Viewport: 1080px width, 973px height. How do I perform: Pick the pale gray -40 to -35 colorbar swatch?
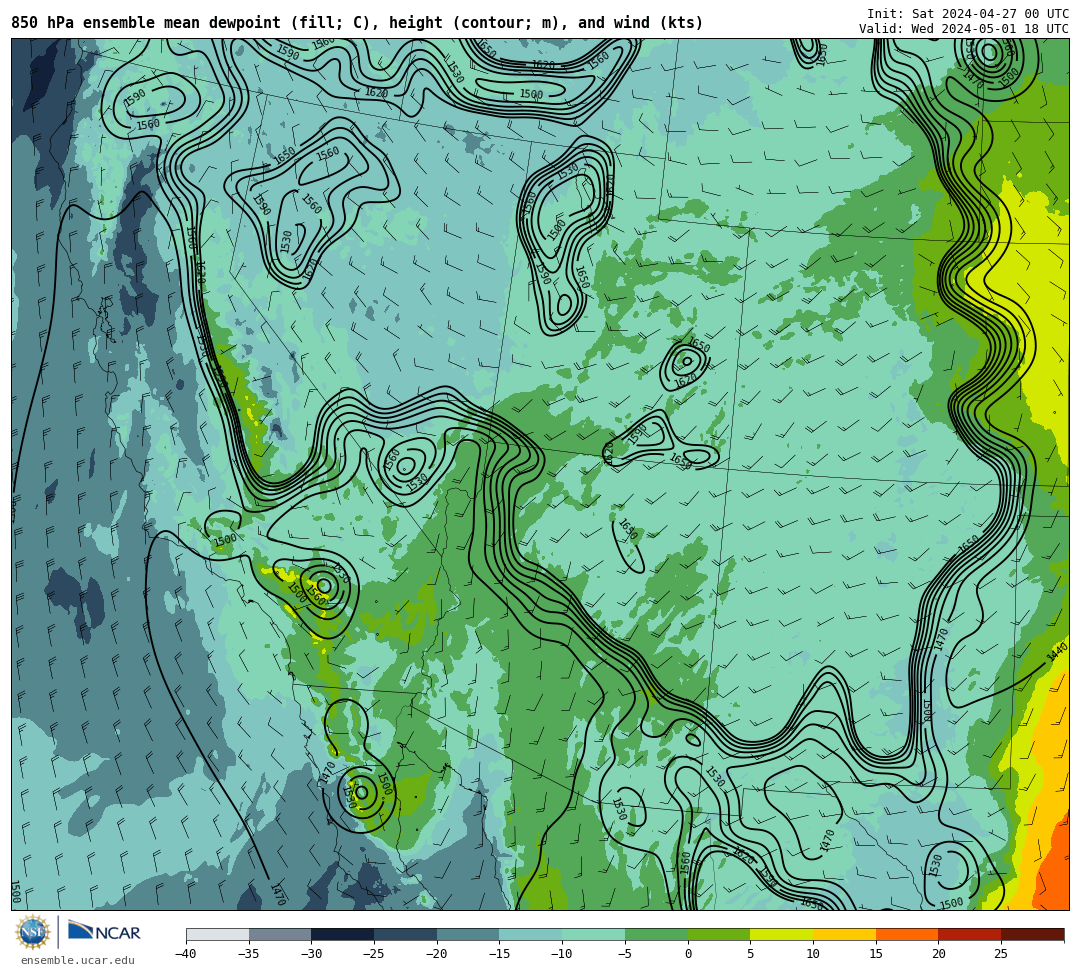click(218, 934)
